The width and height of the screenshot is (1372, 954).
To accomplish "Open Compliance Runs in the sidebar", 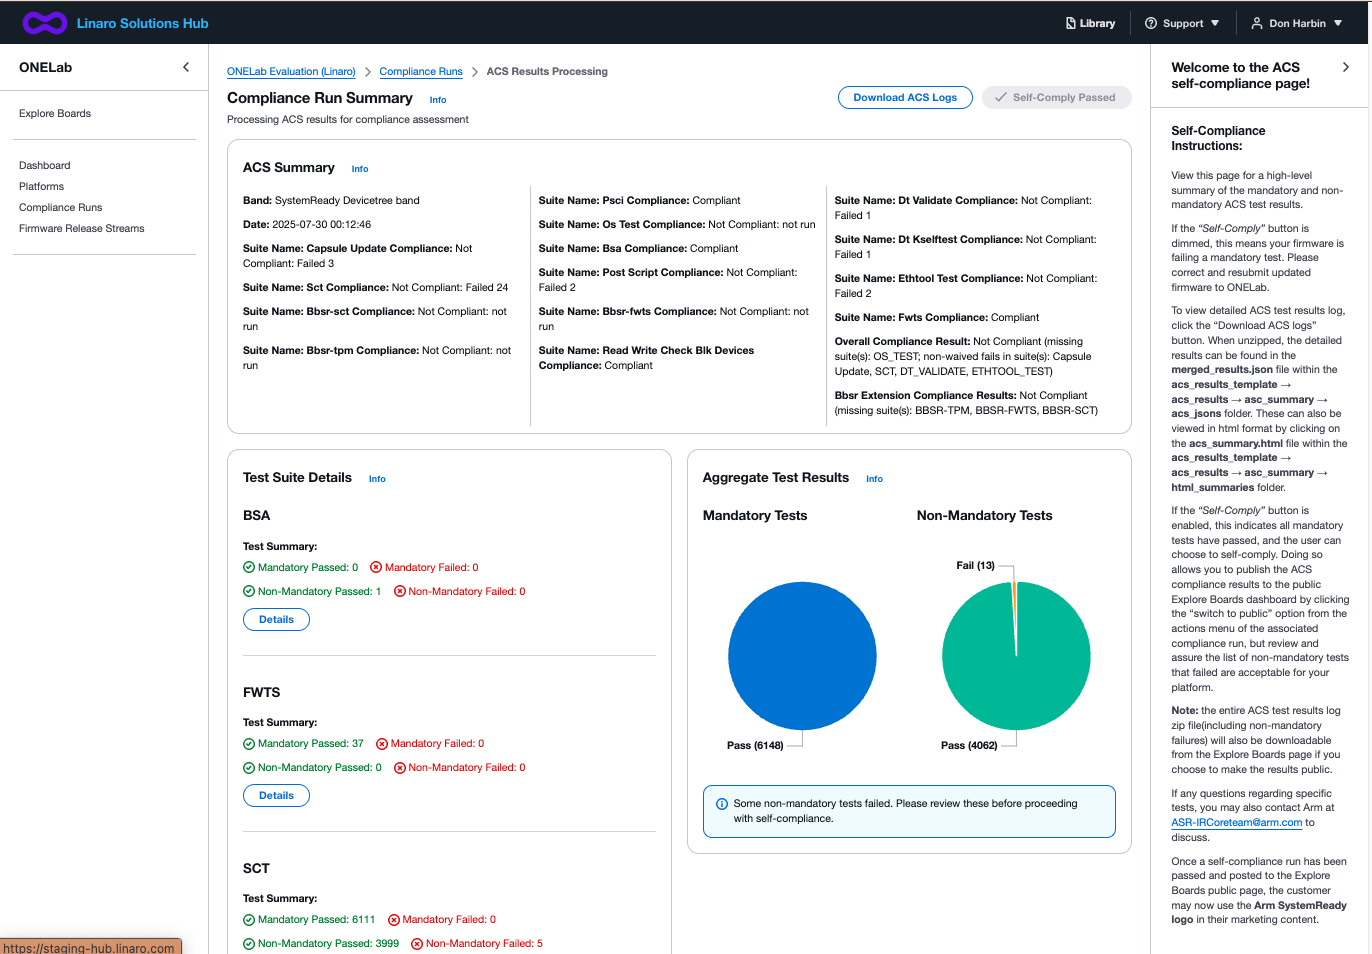I will 61,207.
